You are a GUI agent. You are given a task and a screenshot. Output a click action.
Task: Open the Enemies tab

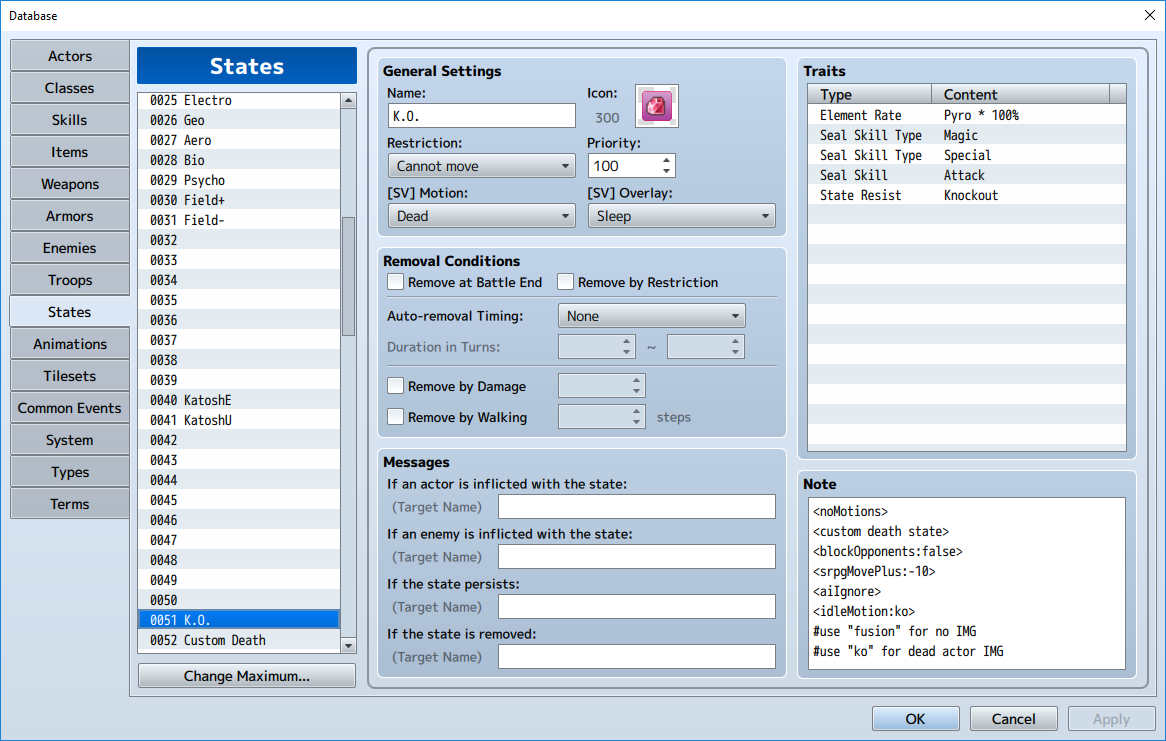pos(70,248)
